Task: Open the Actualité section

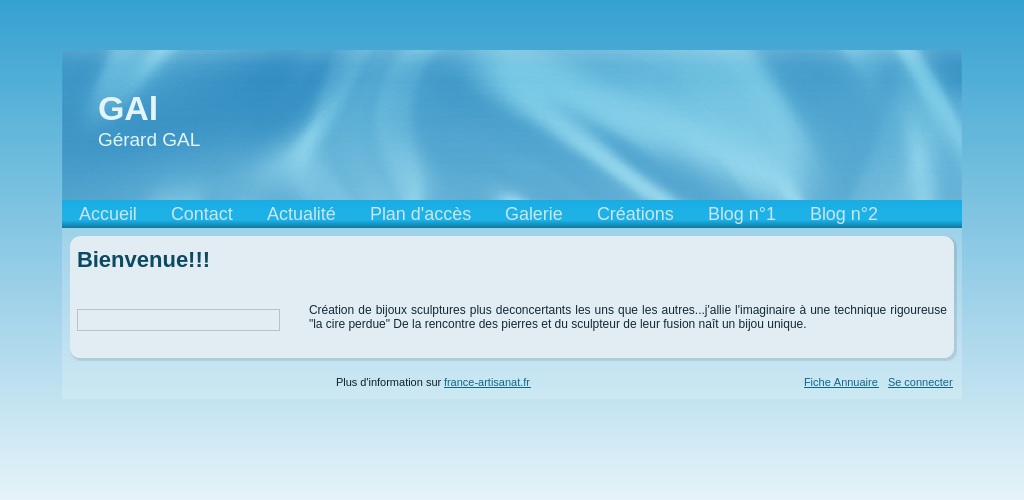Action: 301,214
